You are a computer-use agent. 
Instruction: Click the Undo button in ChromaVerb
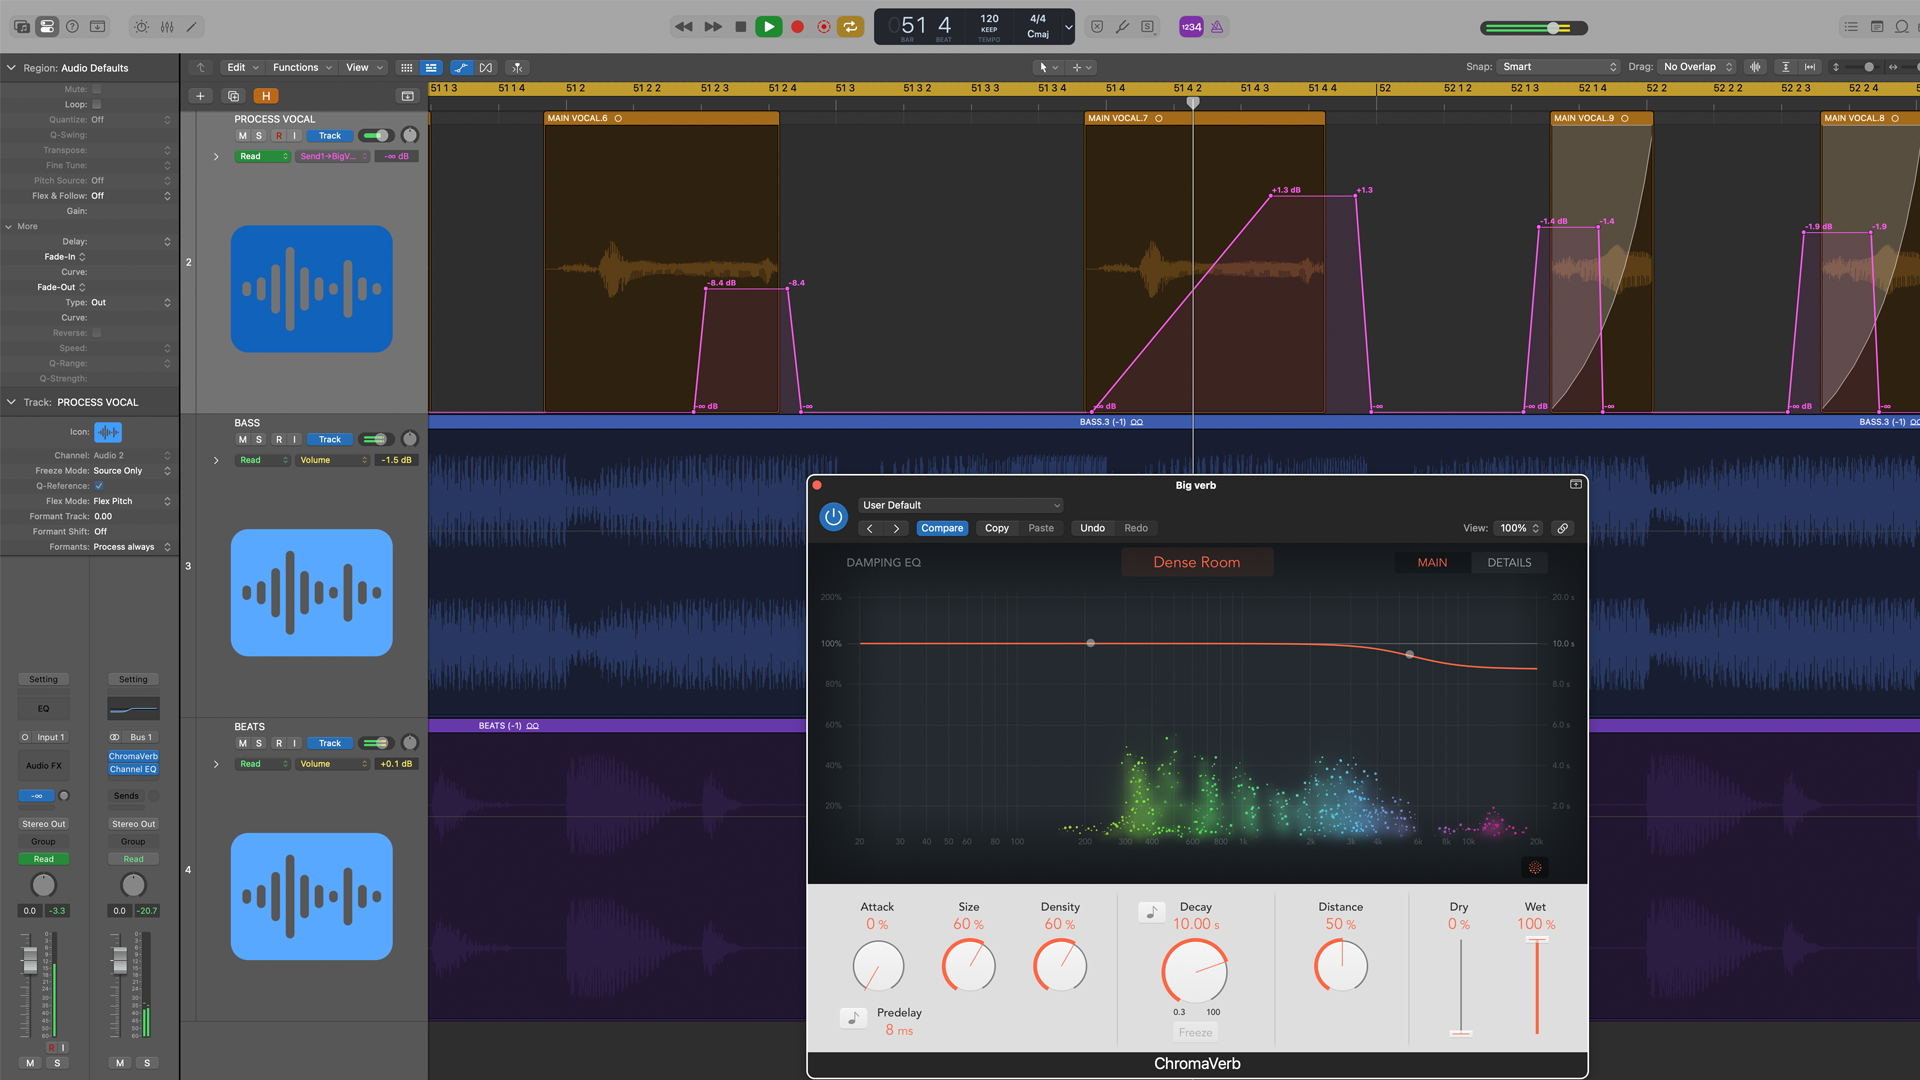1092,528
